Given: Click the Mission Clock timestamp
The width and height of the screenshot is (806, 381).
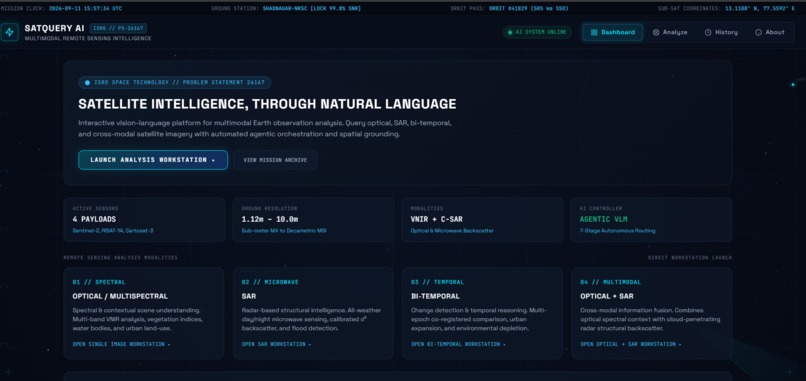Looking at the screenshot, I should (85, 9).
